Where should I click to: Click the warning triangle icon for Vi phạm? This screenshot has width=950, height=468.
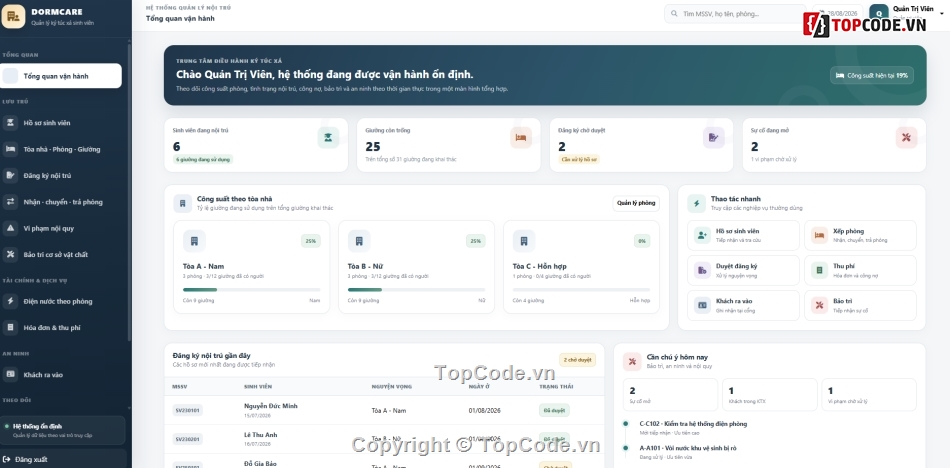pyautogui.click(x=10, y=229)
